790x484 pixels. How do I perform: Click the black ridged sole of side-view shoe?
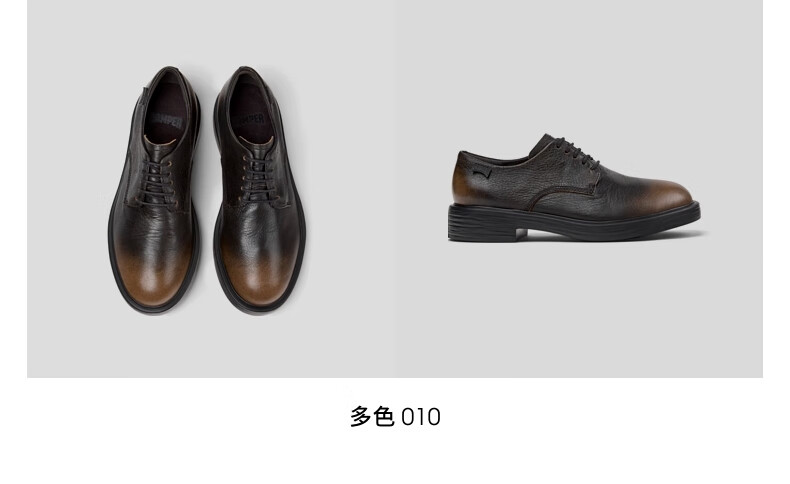[x=574, y=220]
